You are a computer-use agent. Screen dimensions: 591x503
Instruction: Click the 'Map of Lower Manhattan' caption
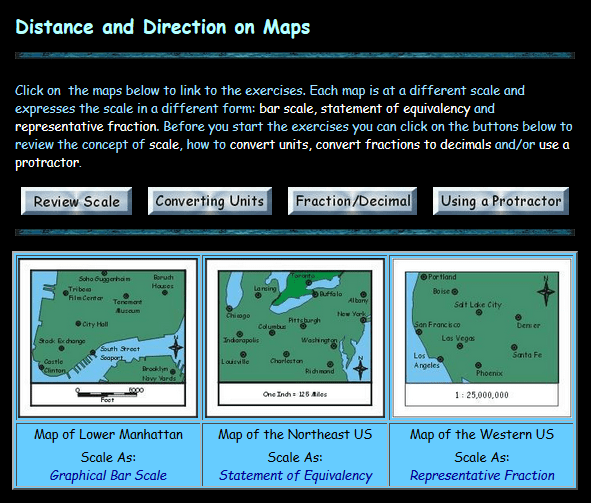(109, 434)
